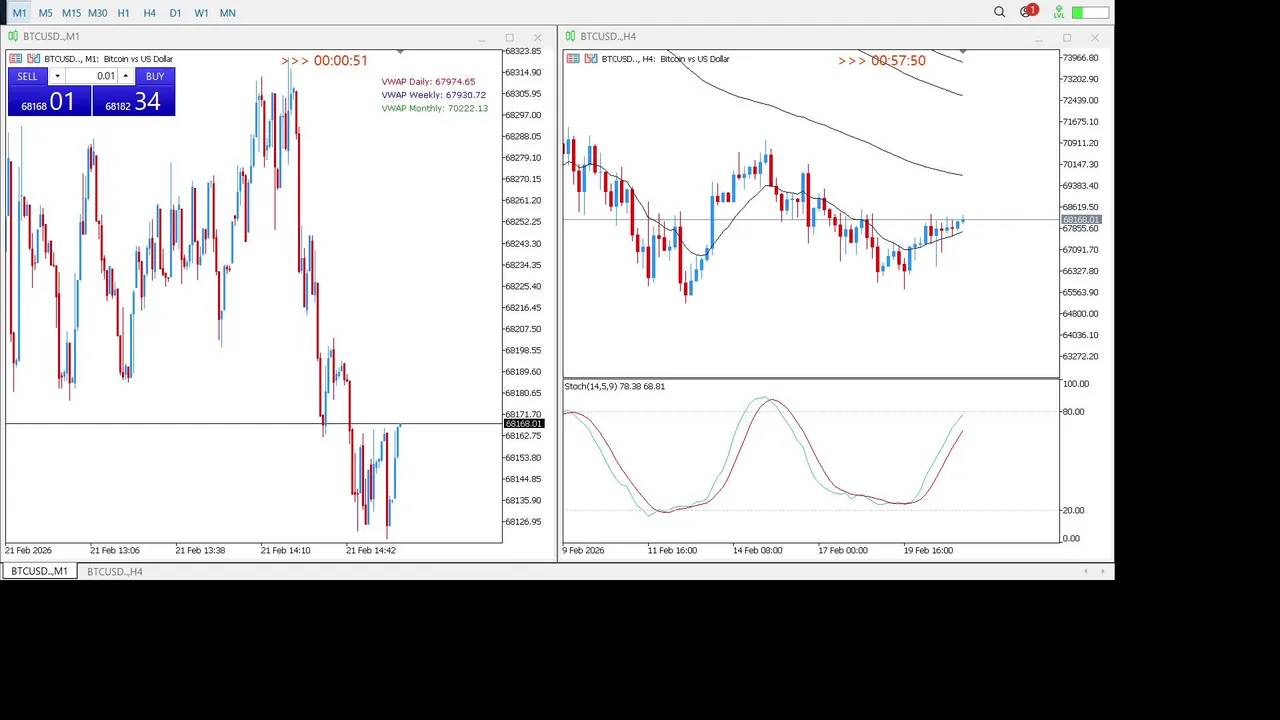Click the H4 countdown timer 00:57:50
Viewport: 1280px width, 720px height.
click(x=898, y=61)
